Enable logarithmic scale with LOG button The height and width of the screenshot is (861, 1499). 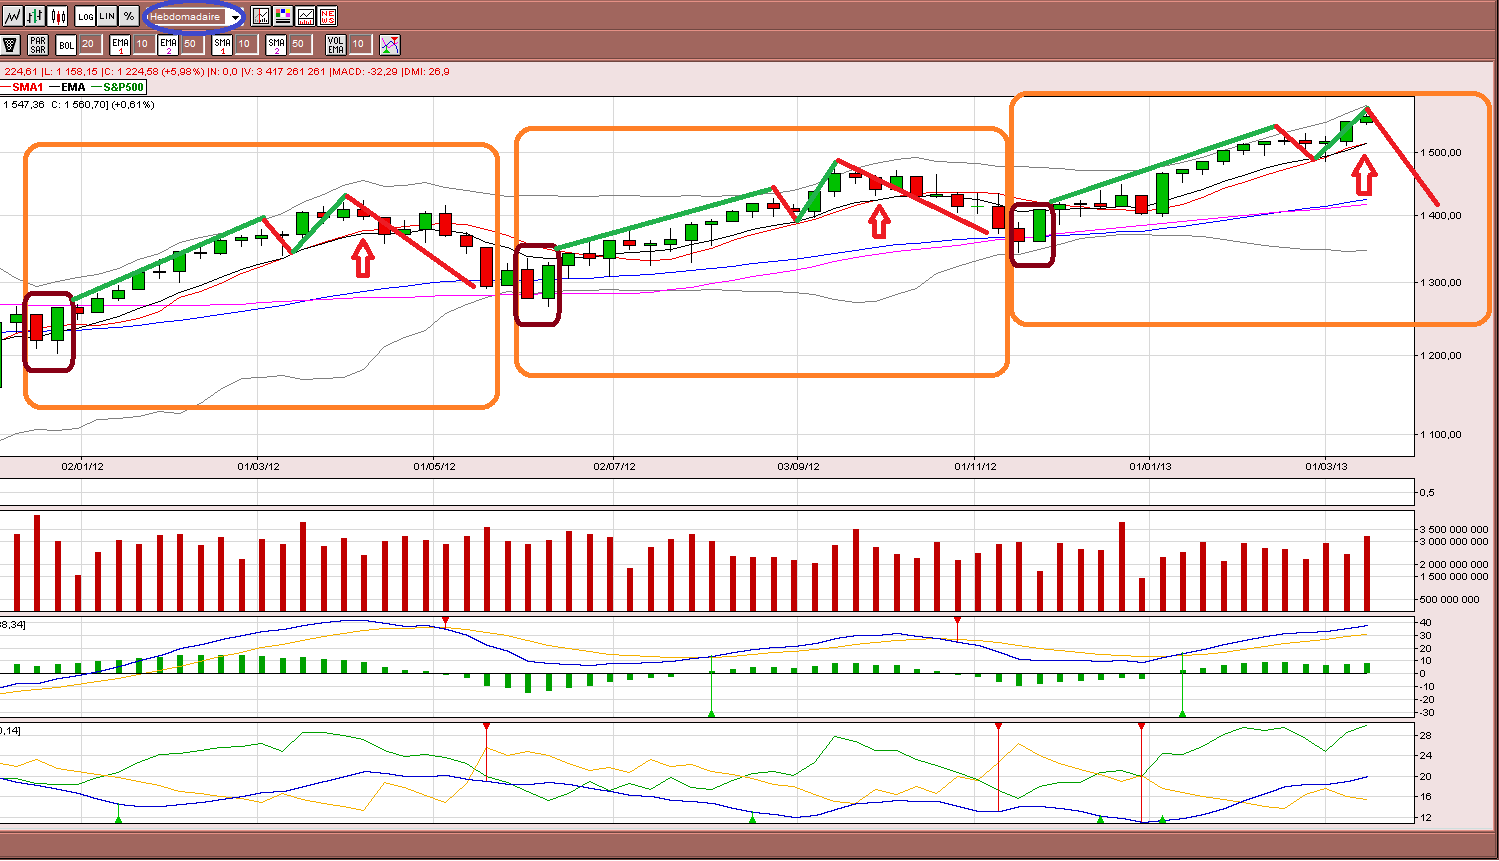coord(85,16)
